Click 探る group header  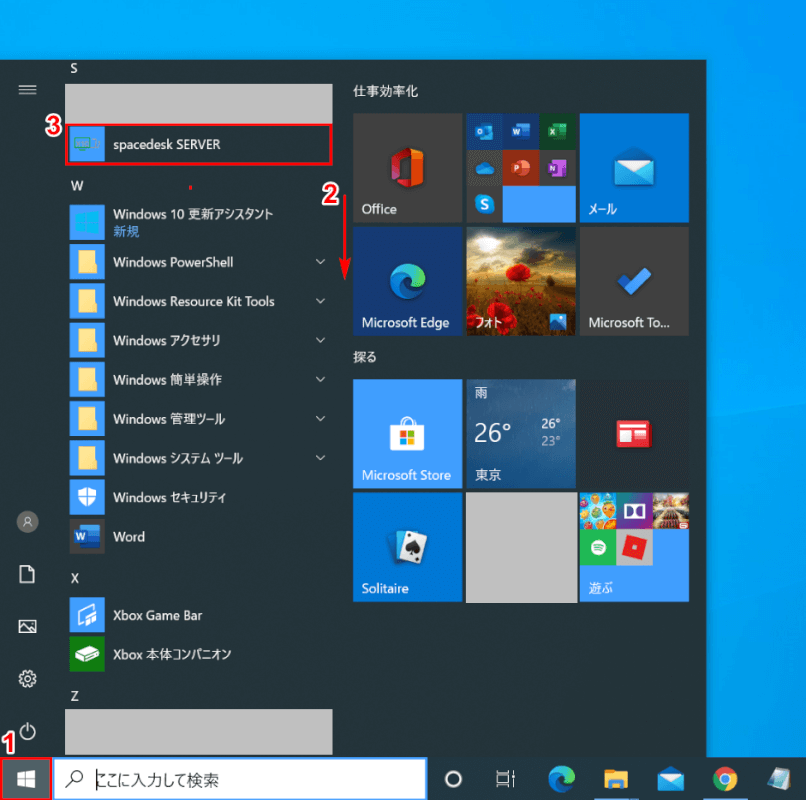click(364, 357)
